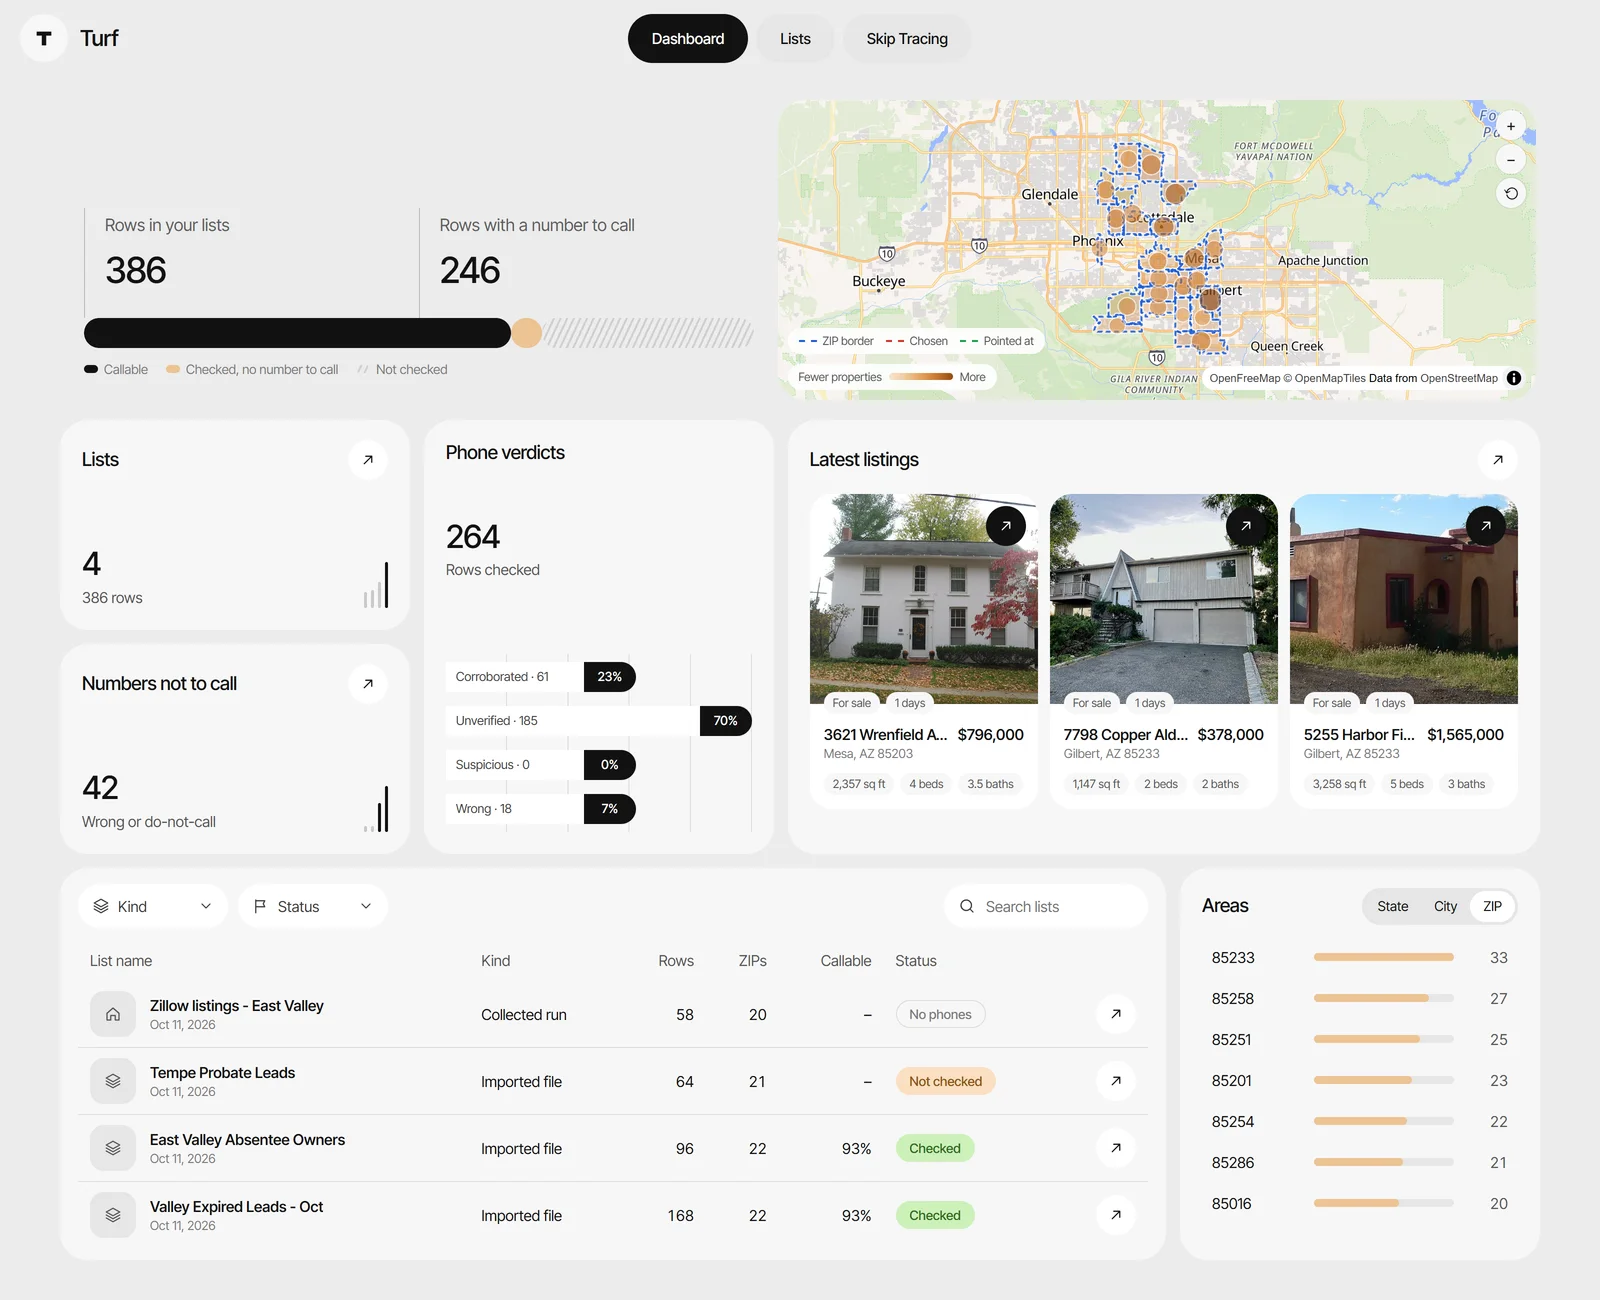Open Zillow listings - East Valley row arrow
This screenshot has height=1300, width=1600.
1116,1014
